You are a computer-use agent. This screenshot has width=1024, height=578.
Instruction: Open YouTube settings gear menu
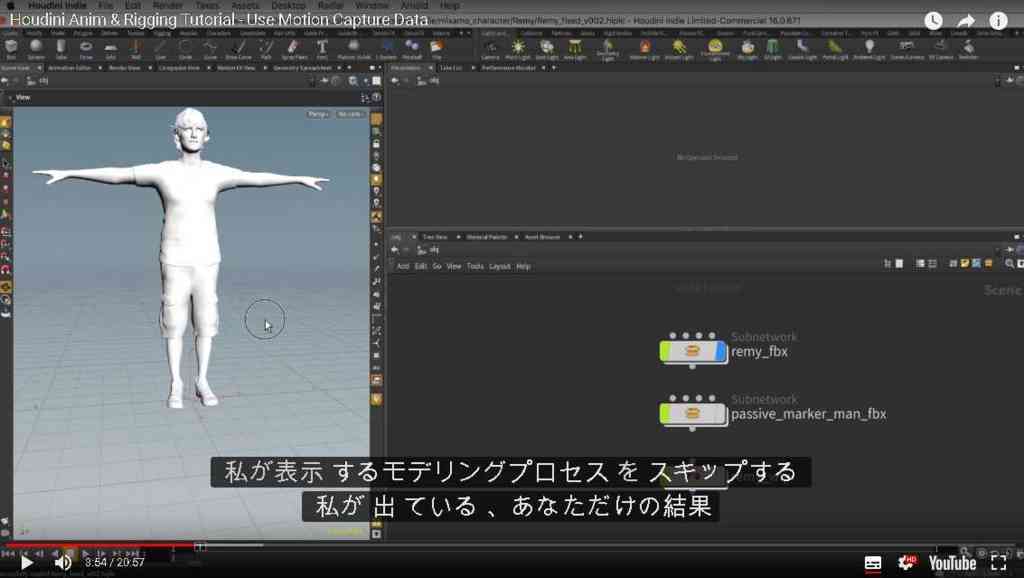907,562
